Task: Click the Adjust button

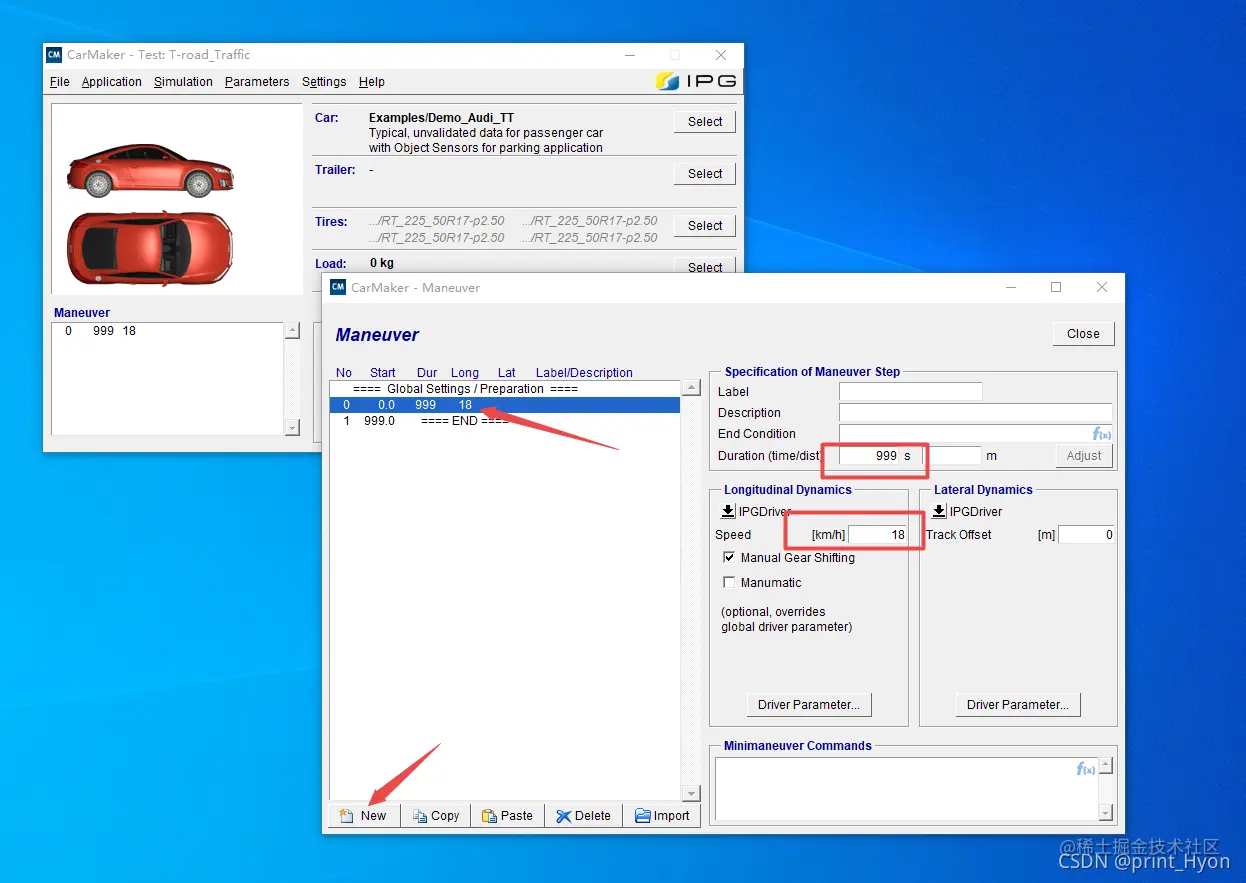Action: tap(1084, 455)
